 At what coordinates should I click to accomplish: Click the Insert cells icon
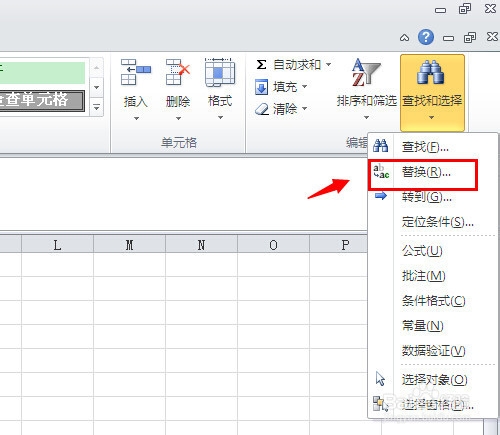(x=135, y=72)
